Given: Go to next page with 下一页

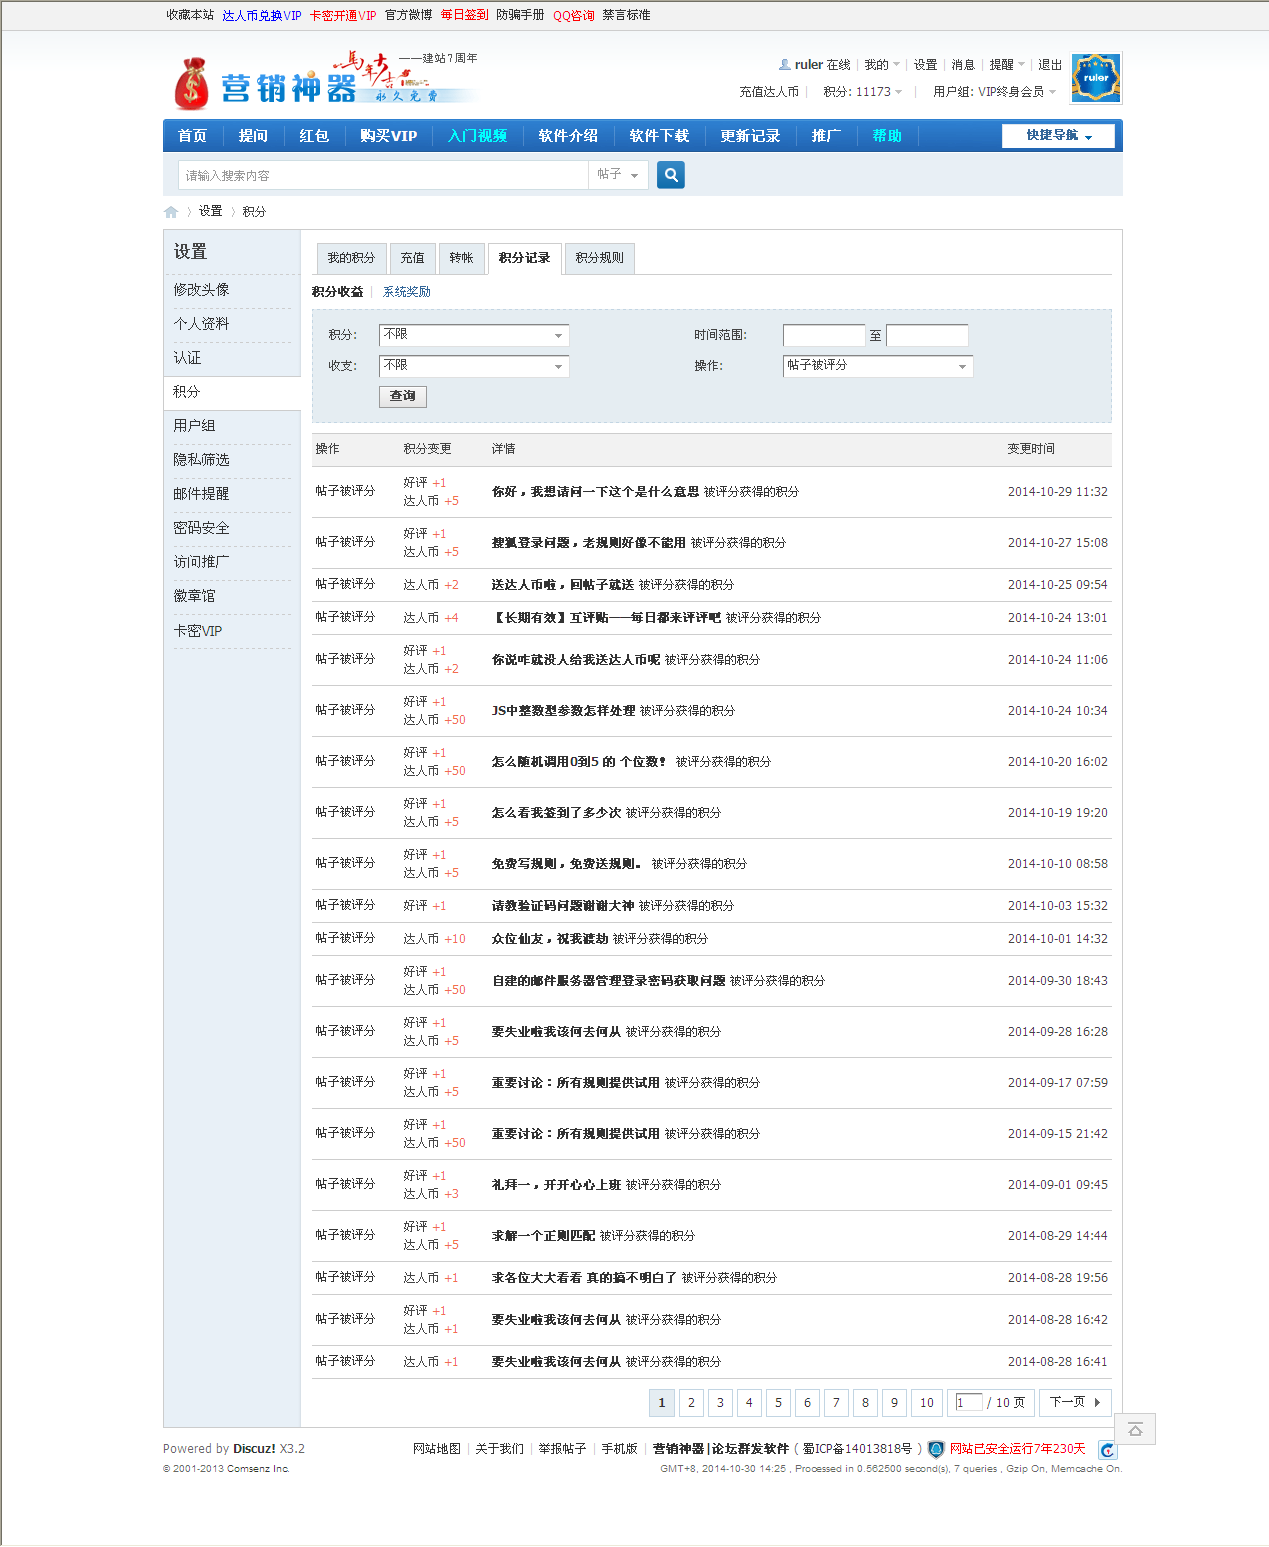Looking at the screenshot, I should [x=1074, y=1403].
